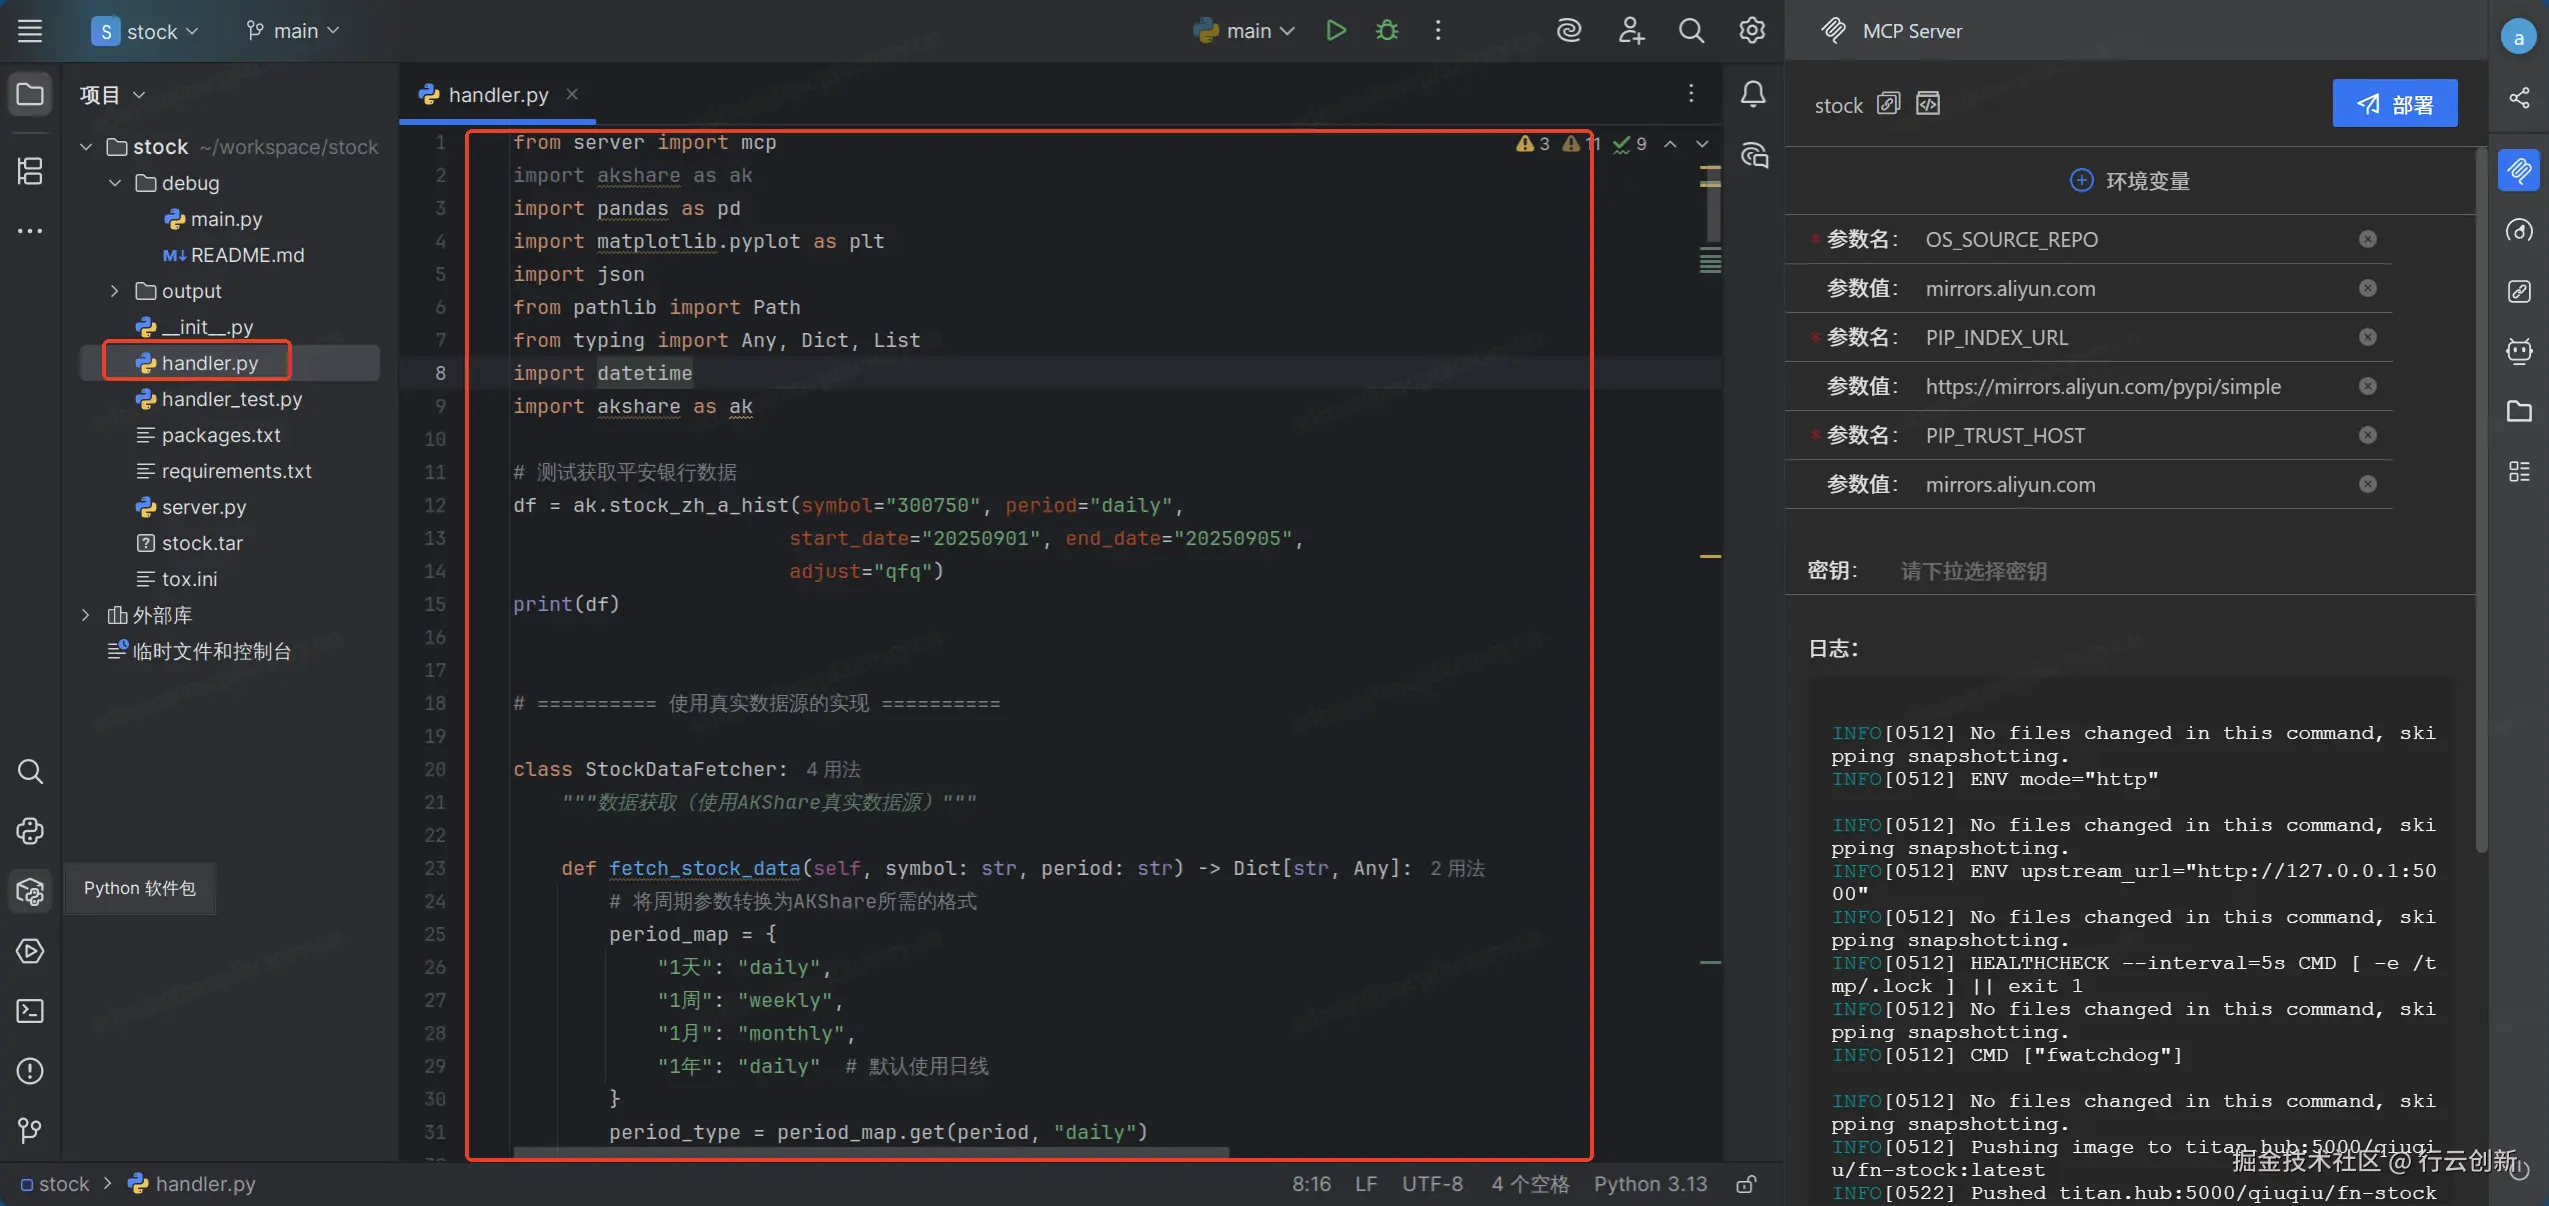This screenshot has height=1206, width=2549.
Task: Click the 部署 deploy button
Action: coord(2394,104)
